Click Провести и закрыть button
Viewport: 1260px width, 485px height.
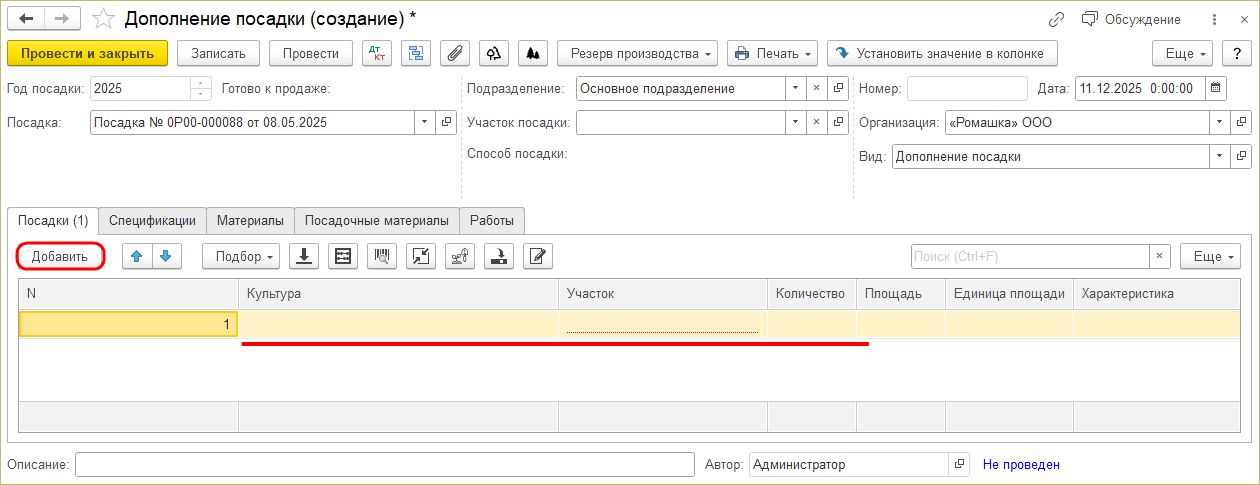click(x=87, y=53)
